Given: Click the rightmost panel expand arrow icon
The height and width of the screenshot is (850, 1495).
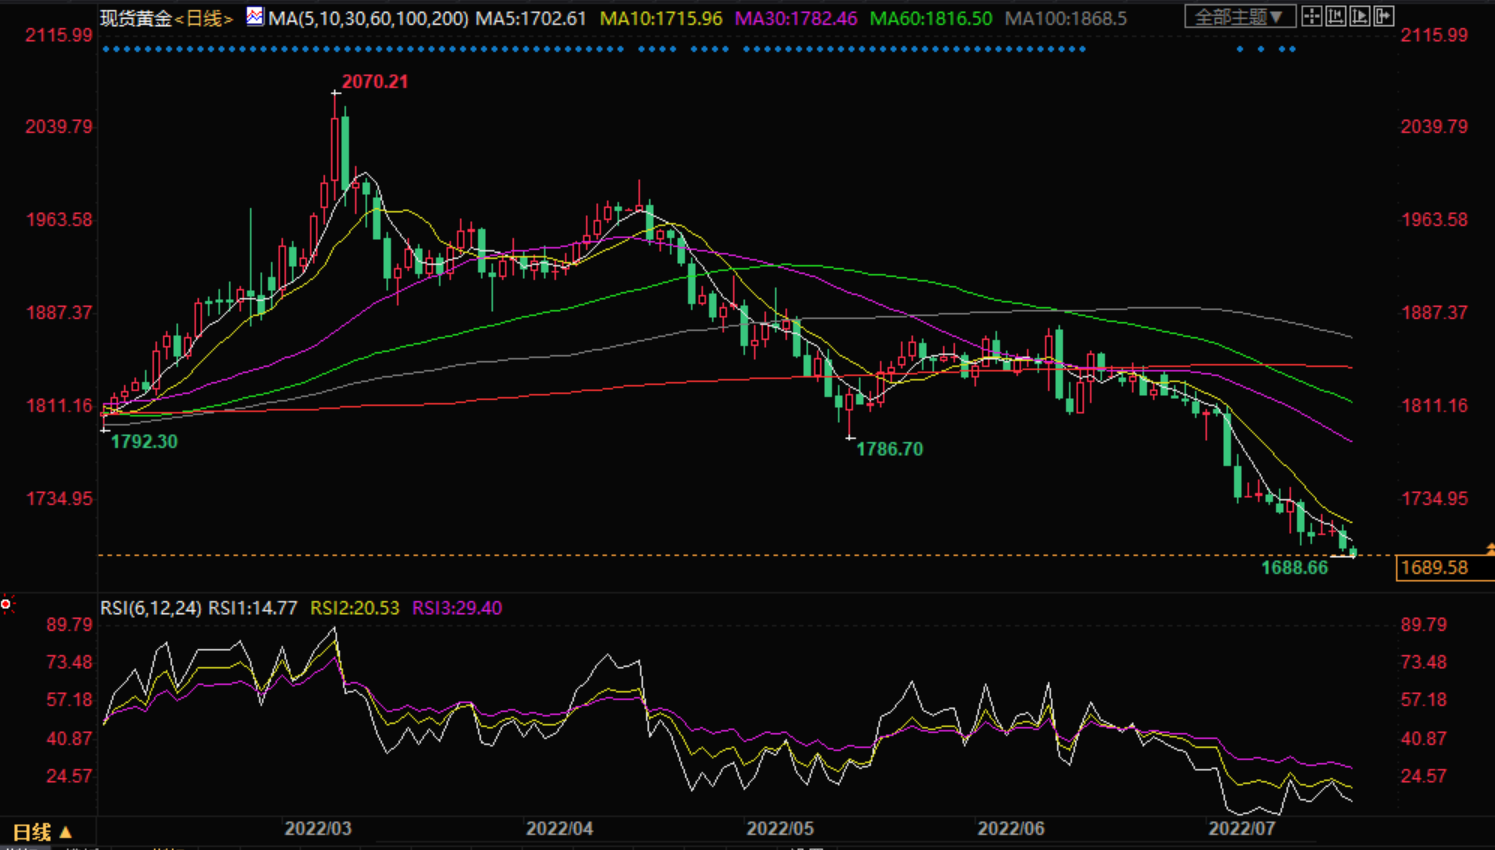Looking at the screenshot, I should coord(1384,16).
